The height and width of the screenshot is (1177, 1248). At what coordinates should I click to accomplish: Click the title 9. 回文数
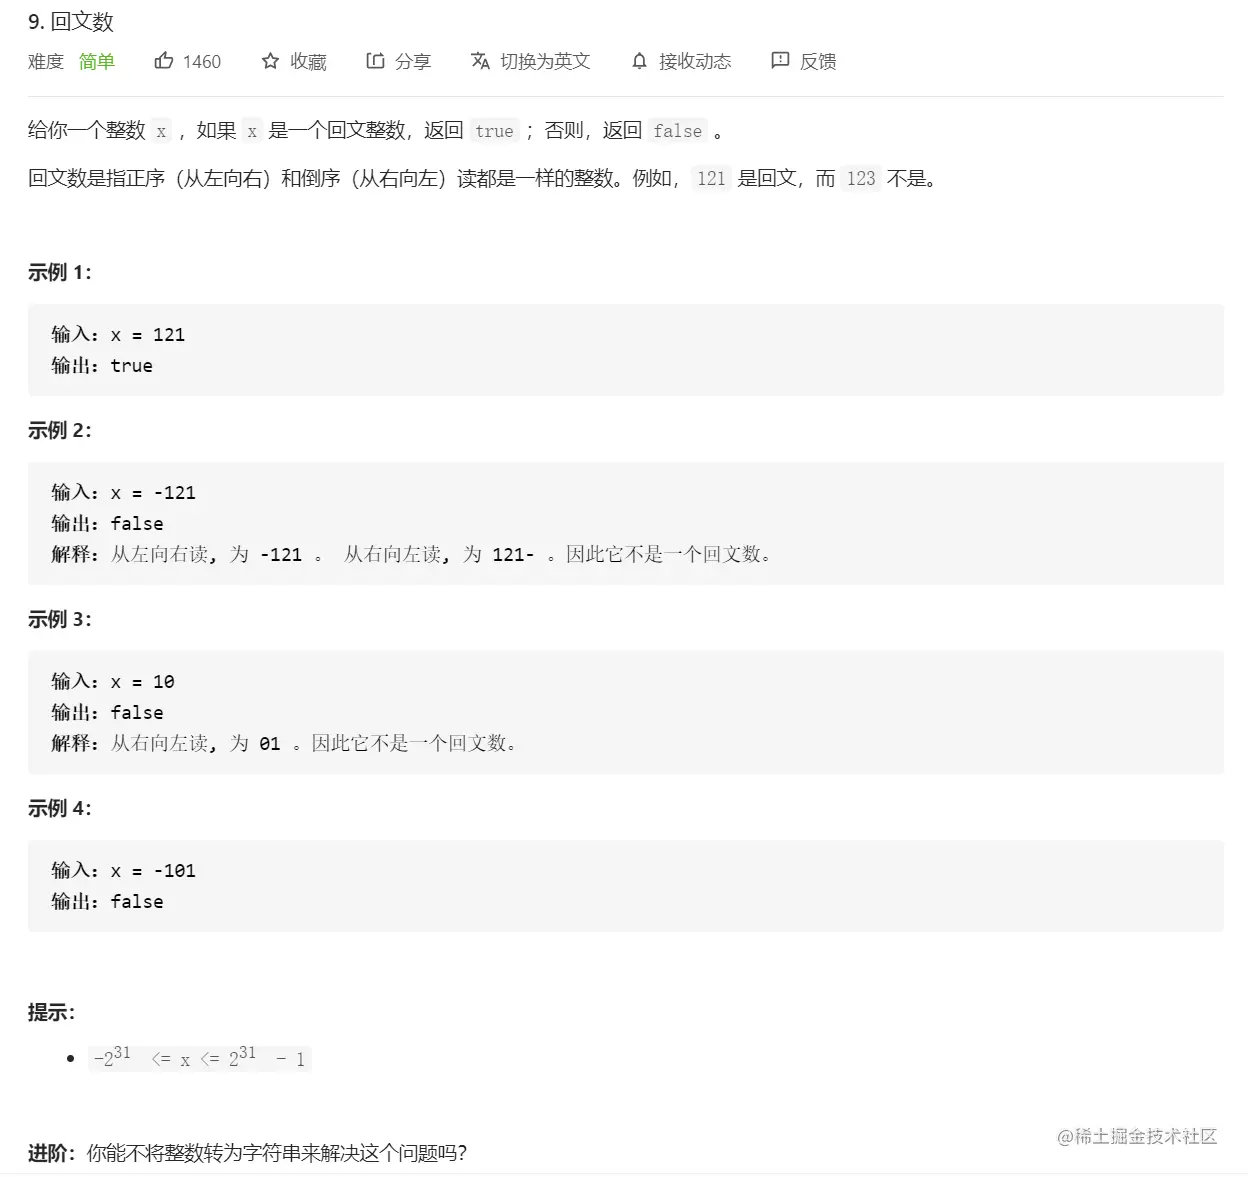[71, 22]
